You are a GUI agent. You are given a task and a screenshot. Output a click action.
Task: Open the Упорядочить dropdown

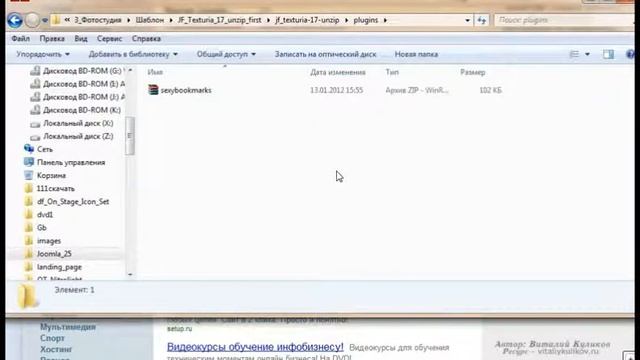click(x=43, y=54)
